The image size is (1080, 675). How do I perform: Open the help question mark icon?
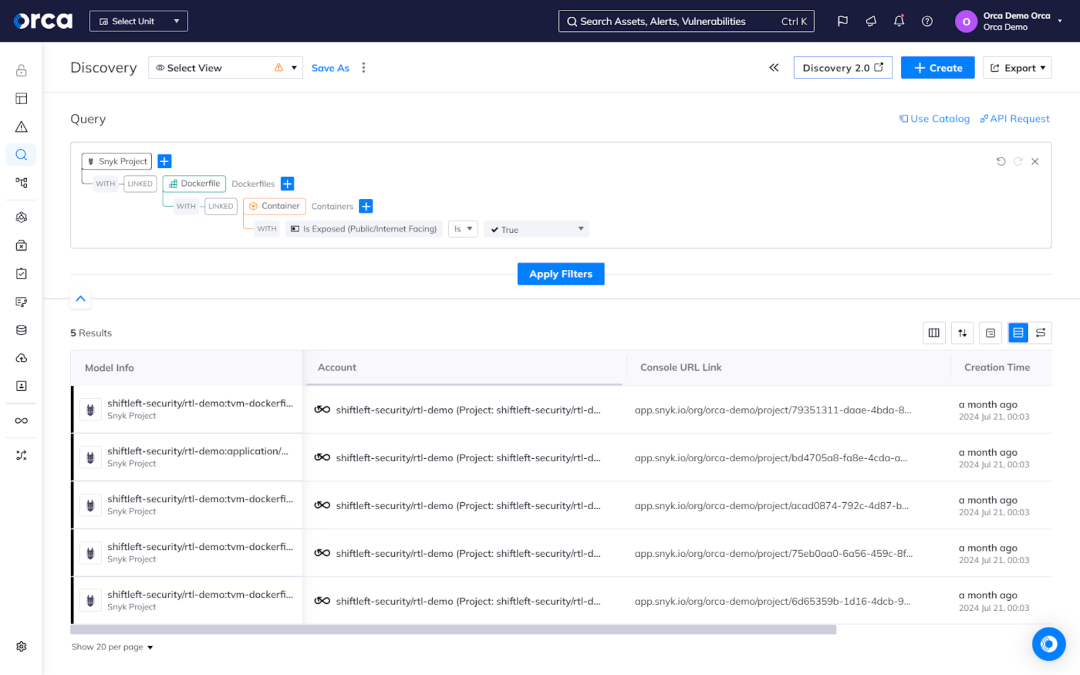click(x=927, y=21)
